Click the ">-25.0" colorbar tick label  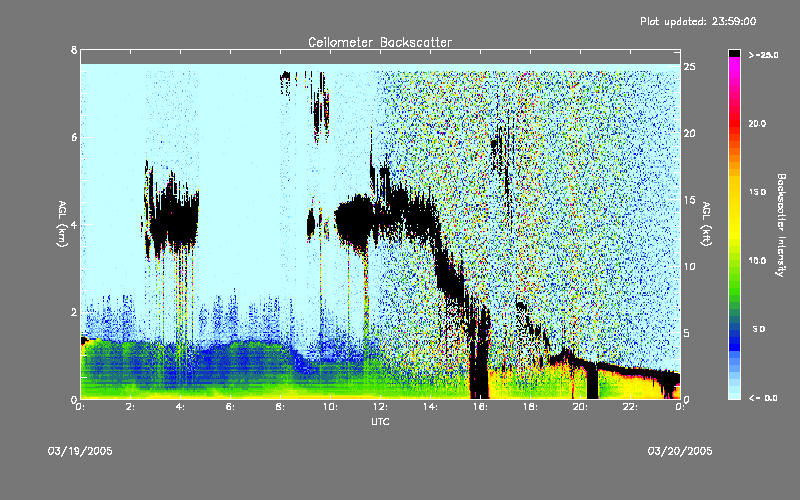[x=763, y=55]
